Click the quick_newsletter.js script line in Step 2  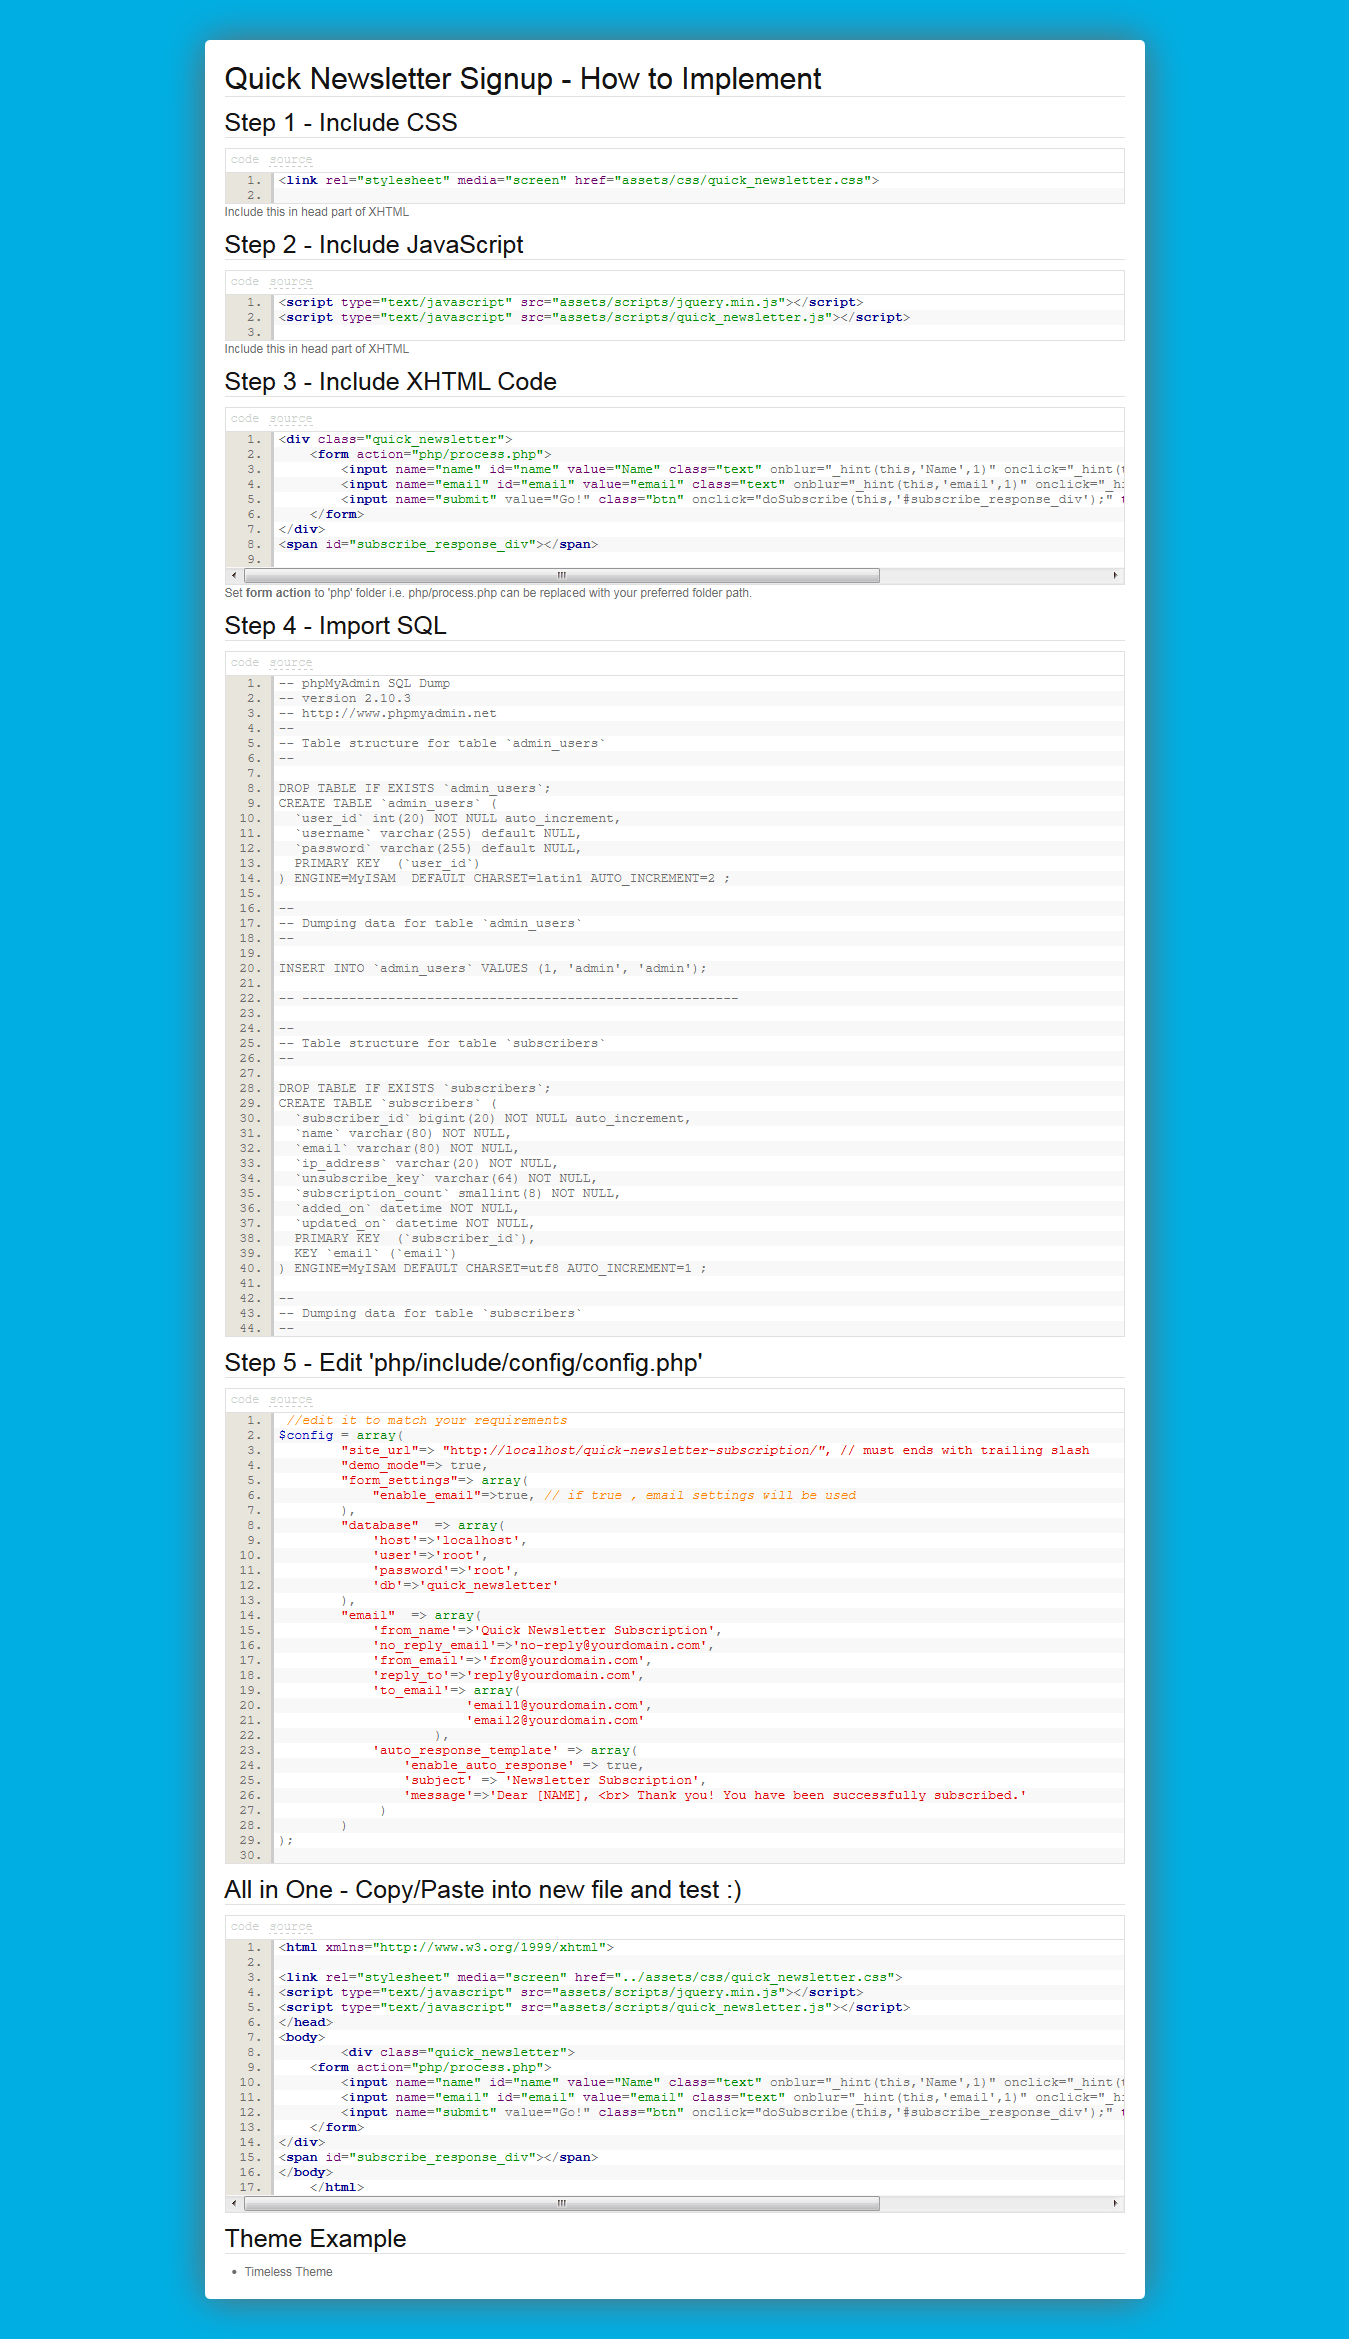tap(595, 318)
